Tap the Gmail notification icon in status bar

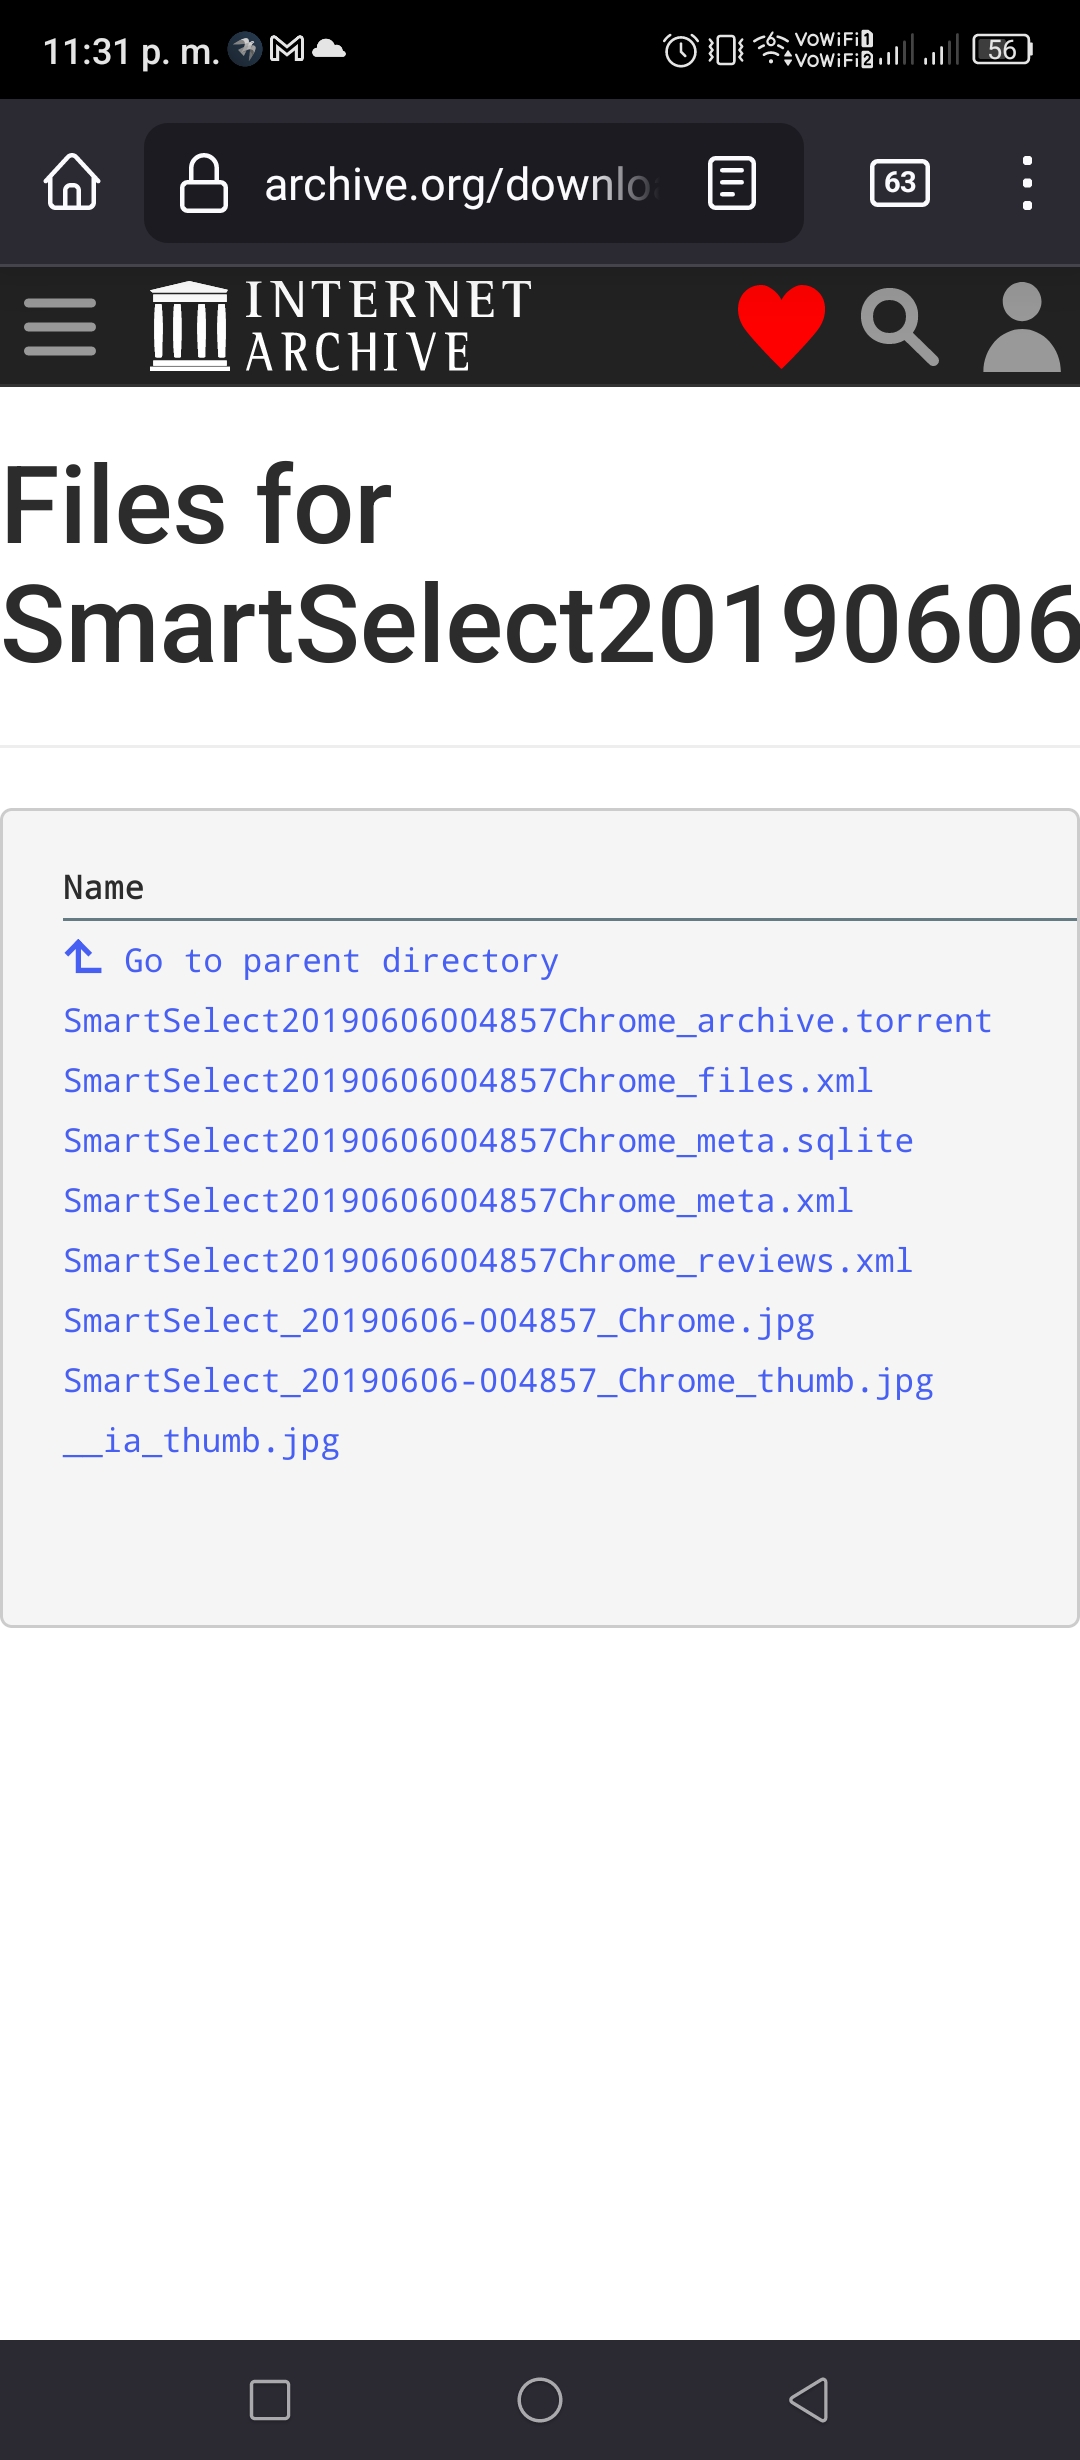coord(287,49)
